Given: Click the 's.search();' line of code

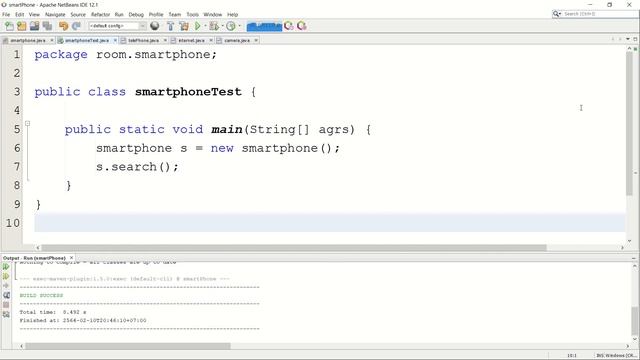Looking at the screenshot, I should click(137, 167).
